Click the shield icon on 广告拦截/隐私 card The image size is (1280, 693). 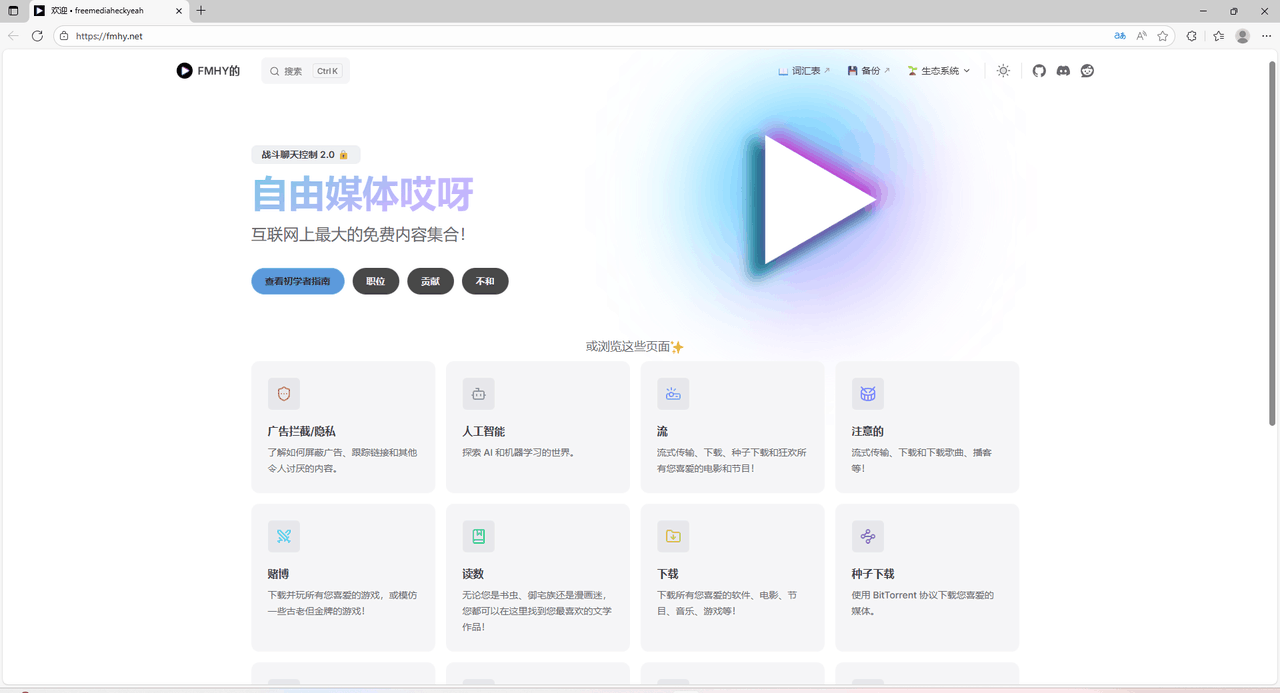click(x=284, y=394)
